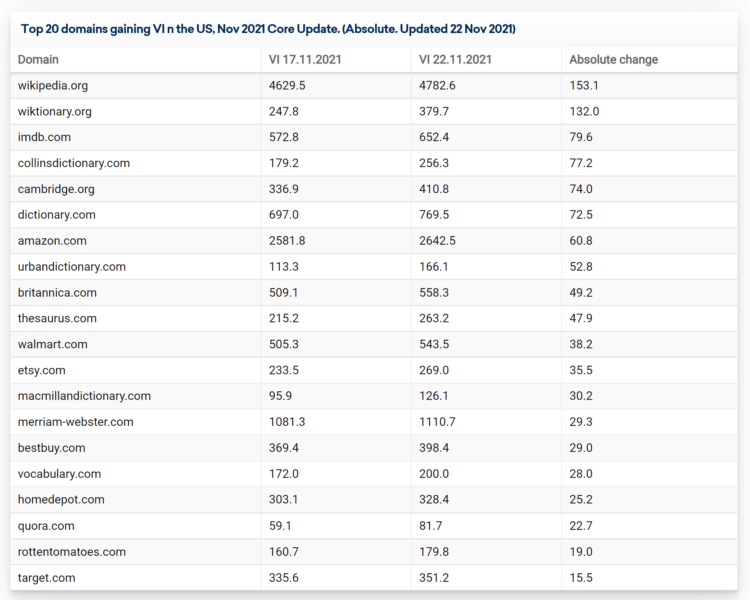
Task: Select the amazon.com row domain
Action: pos(52,241)
